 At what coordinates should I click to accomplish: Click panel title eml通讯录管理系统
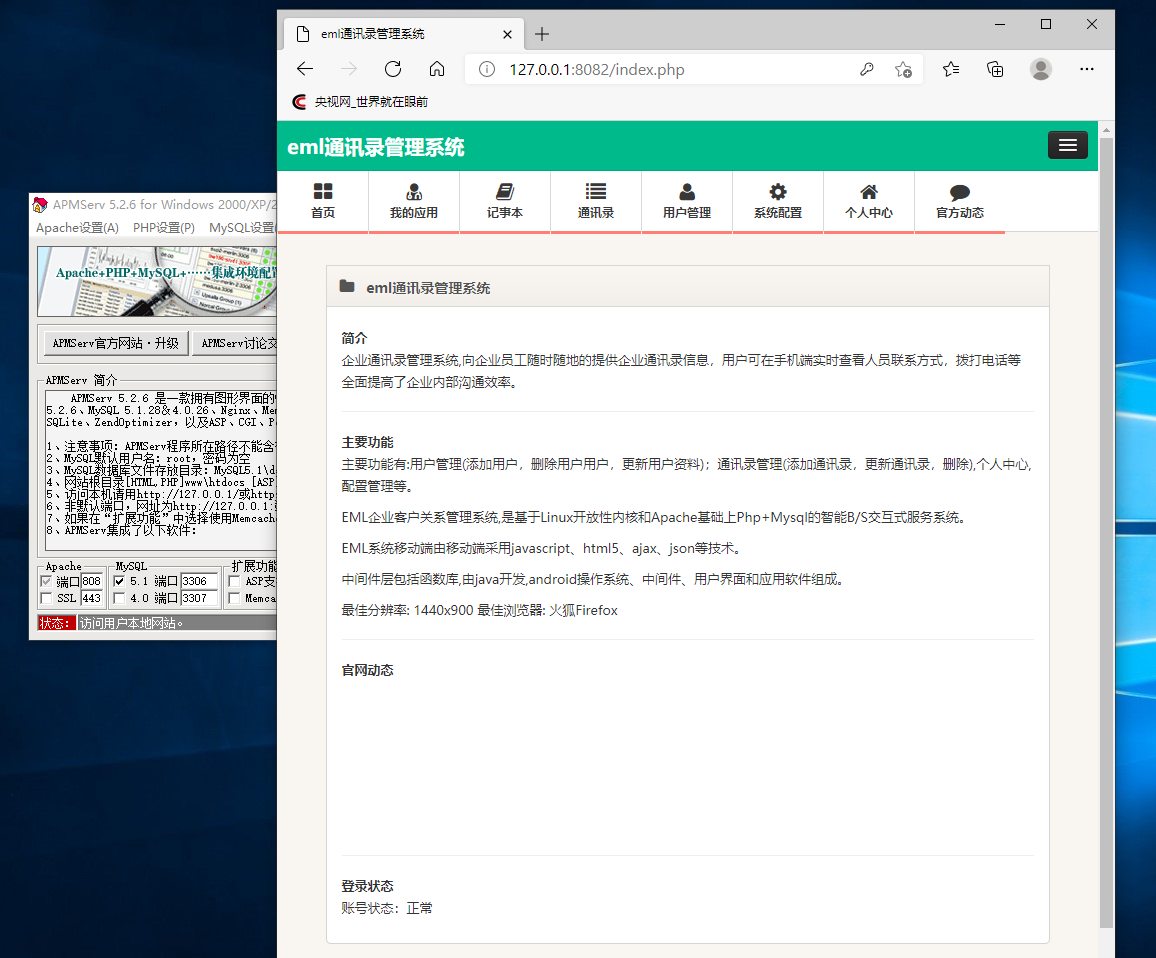(x=428, y=288)
